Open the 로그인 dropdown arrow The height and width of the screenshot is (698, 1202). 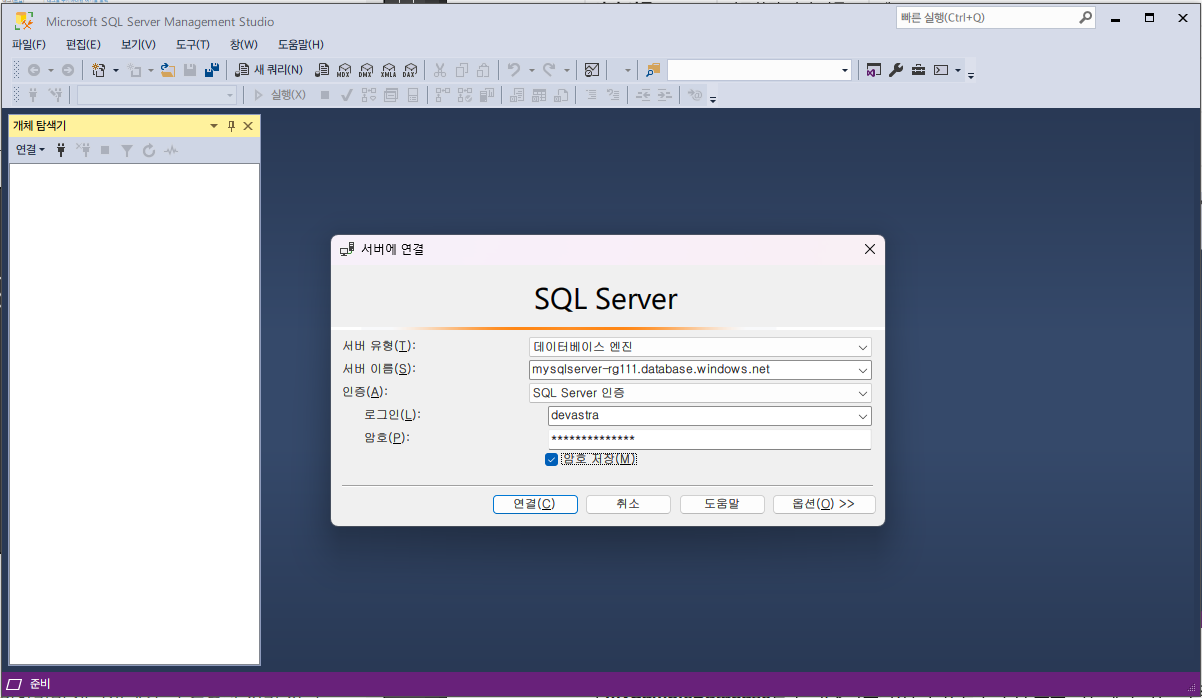tap(863, 416)
